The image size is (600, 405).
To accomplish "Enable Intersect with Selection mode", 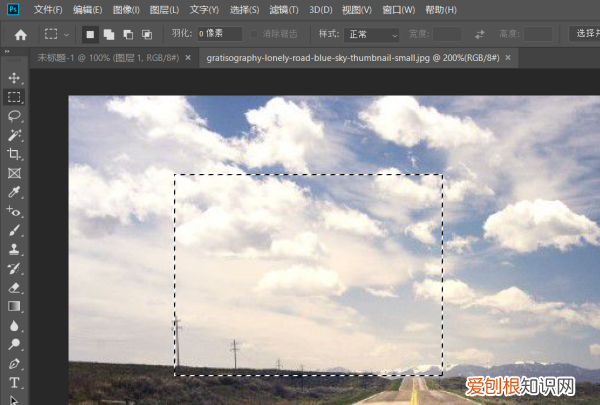I will [146, 34].
